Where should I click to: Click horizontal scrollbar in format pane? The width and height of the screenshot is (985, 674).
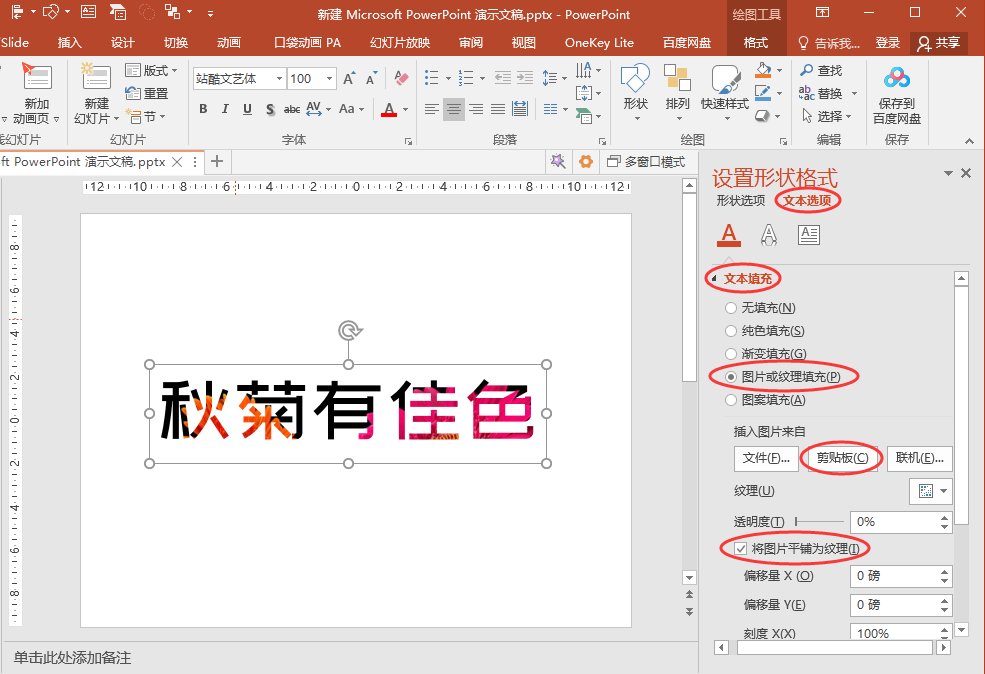[x=834, y=648]
